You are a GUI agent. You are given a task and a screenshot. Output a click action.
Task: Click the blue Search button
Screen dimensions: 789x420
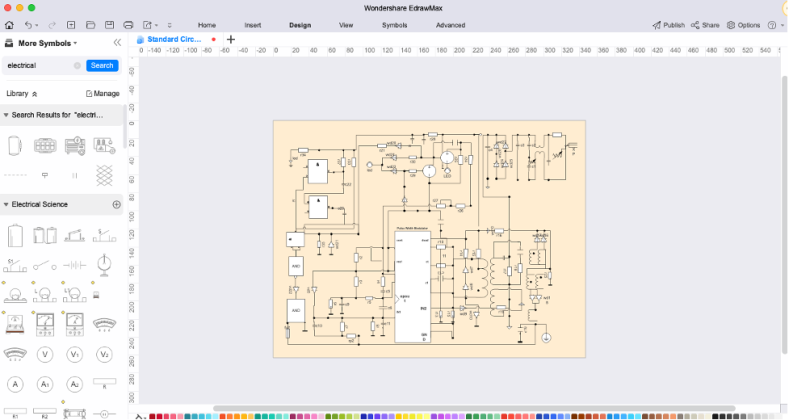click(x=102, y=65)
